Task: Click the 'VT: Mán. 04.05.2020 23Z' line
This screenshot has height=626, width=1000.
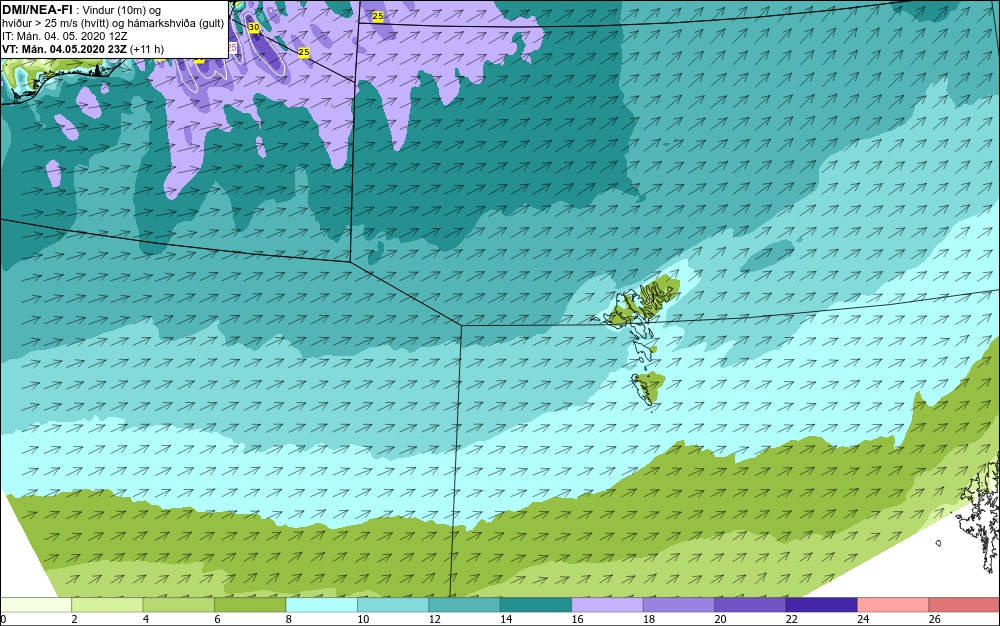Action: click(x=64, y=49)
